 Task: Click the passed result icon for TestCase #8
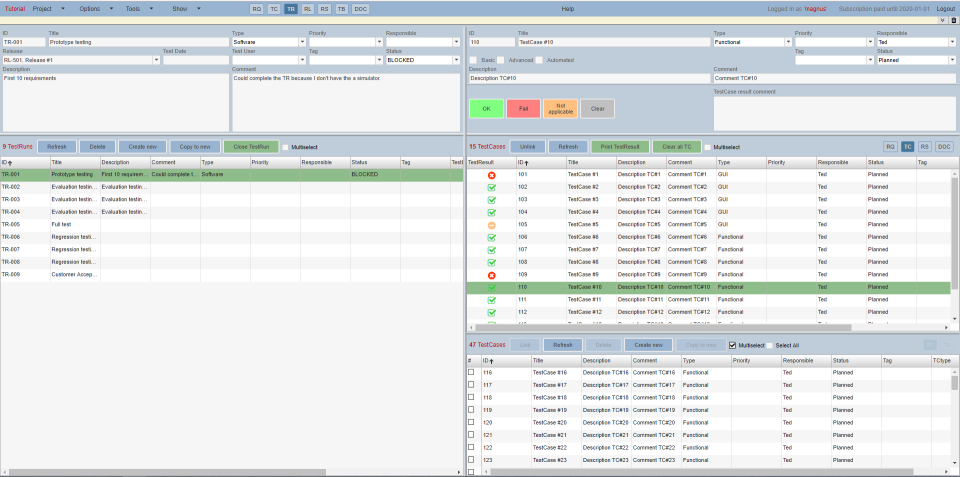point(491,263)
